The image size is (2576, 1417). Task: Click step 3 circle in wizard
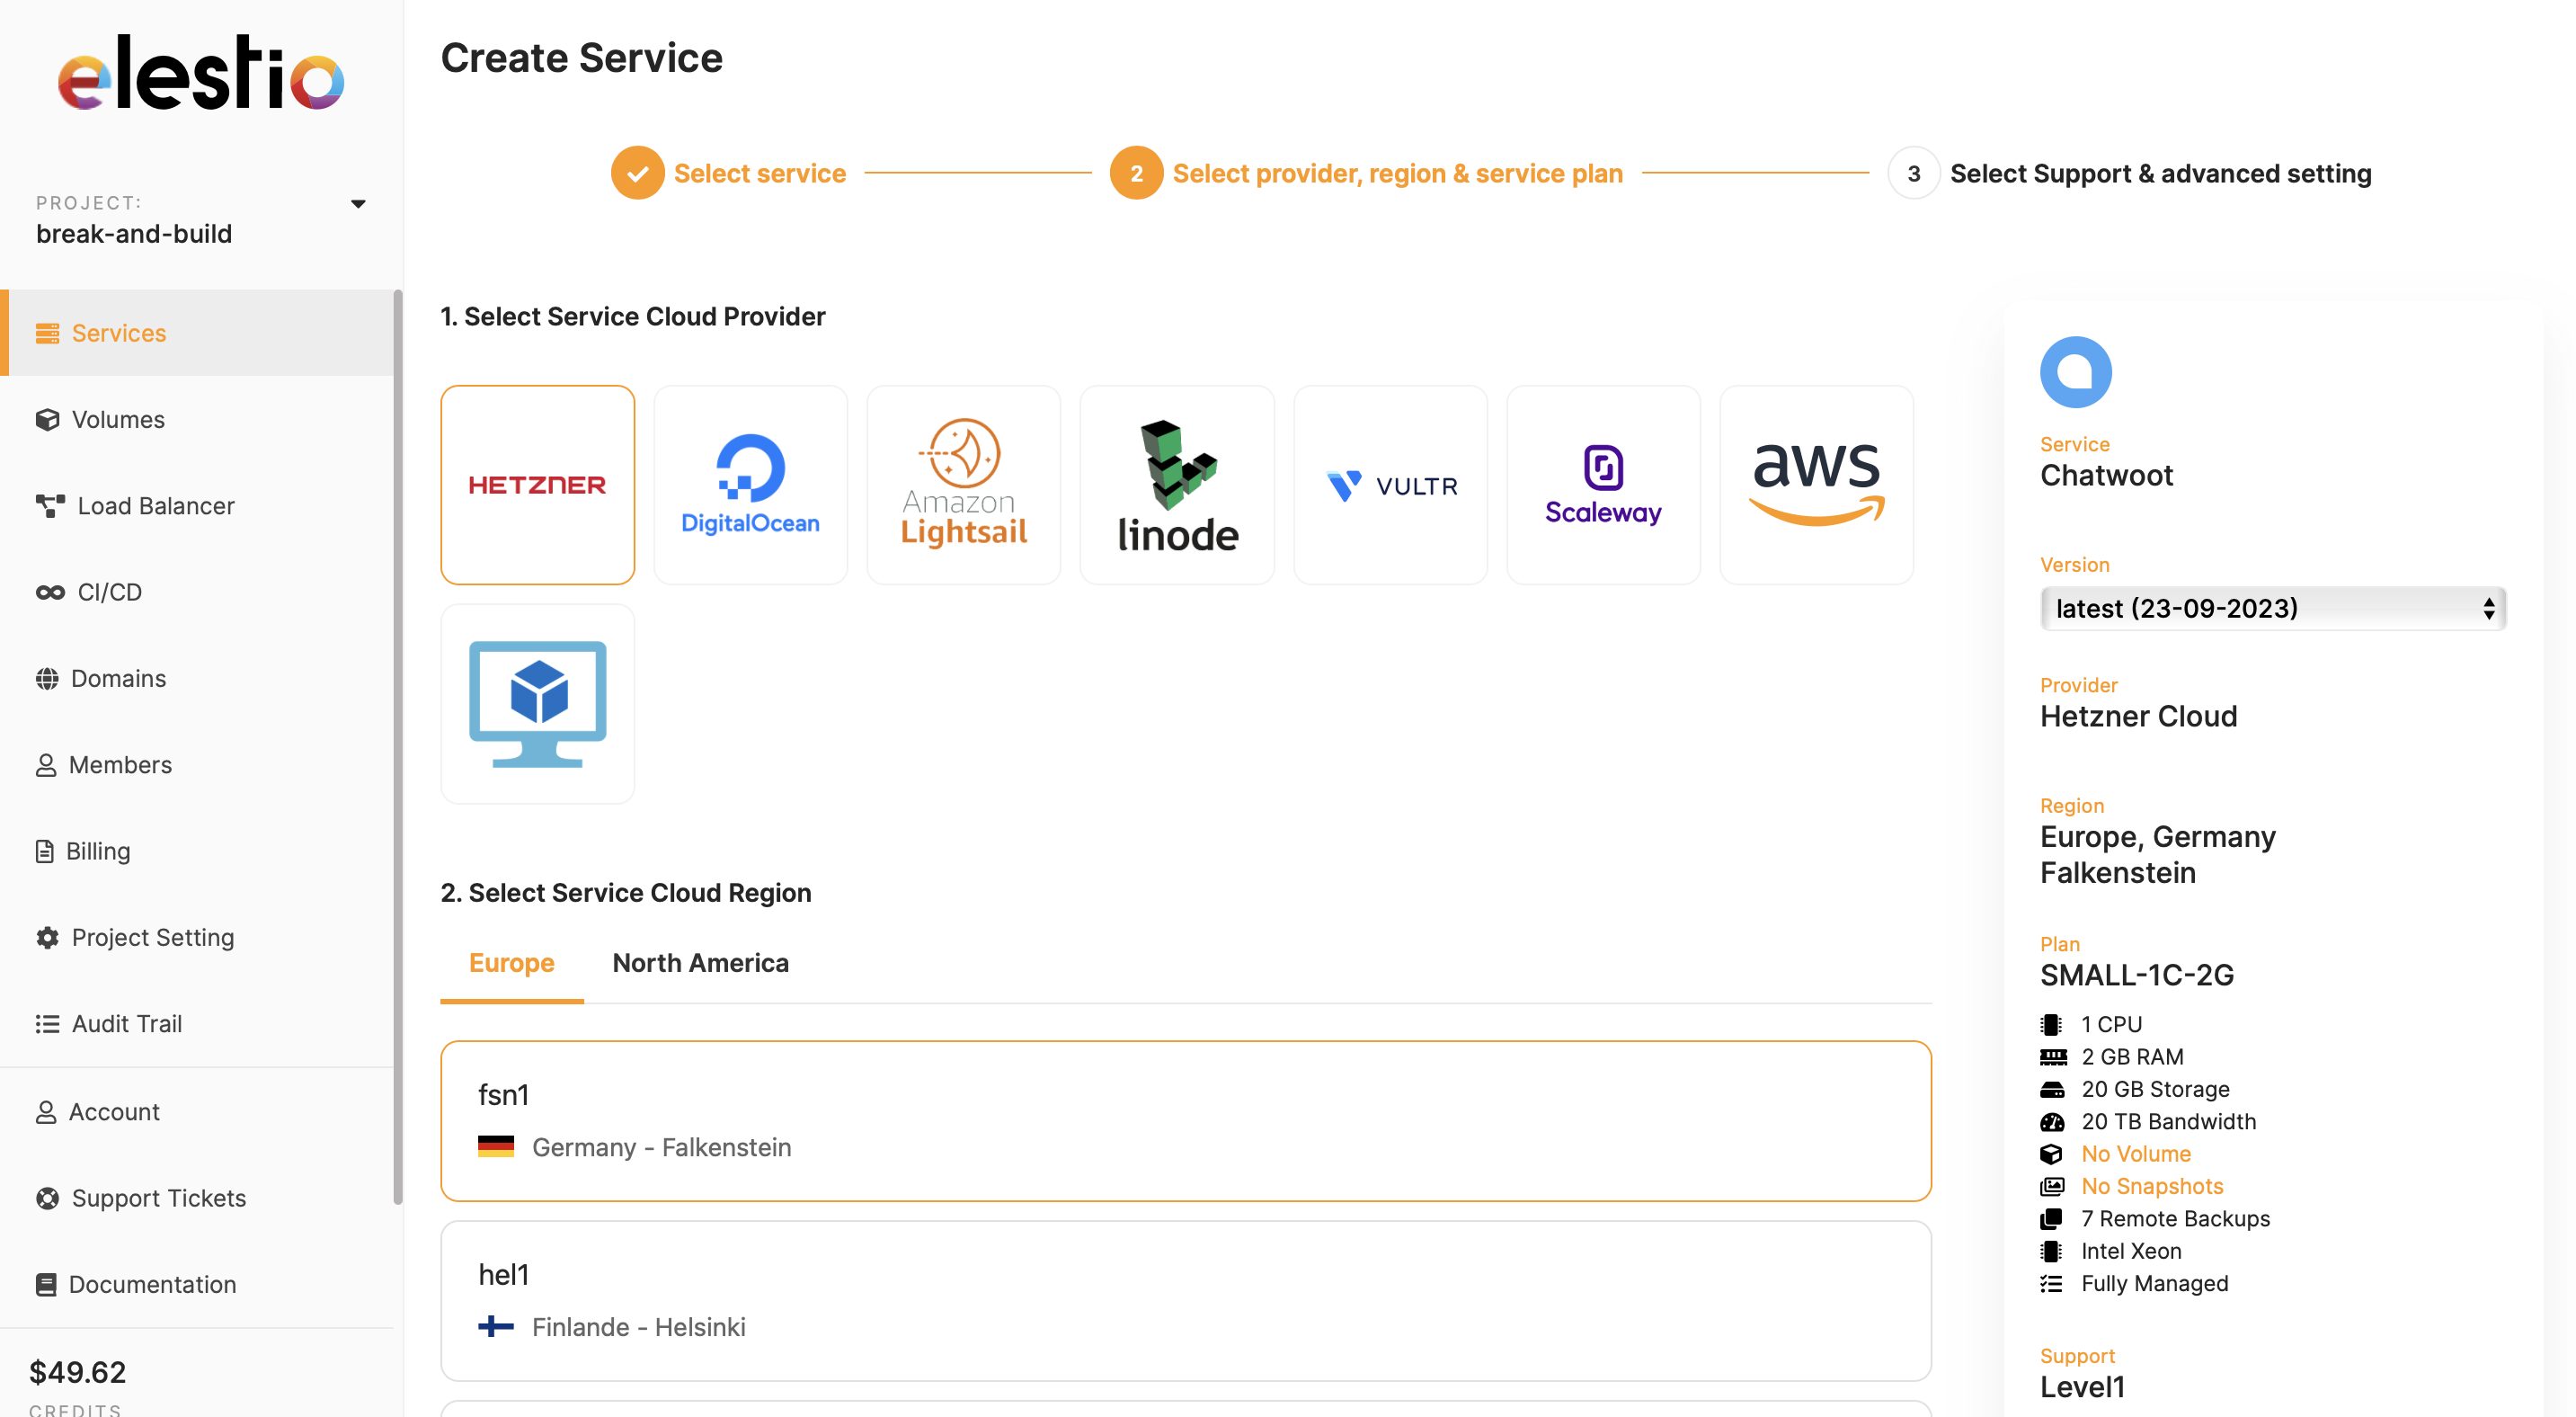coord(1913,173)
